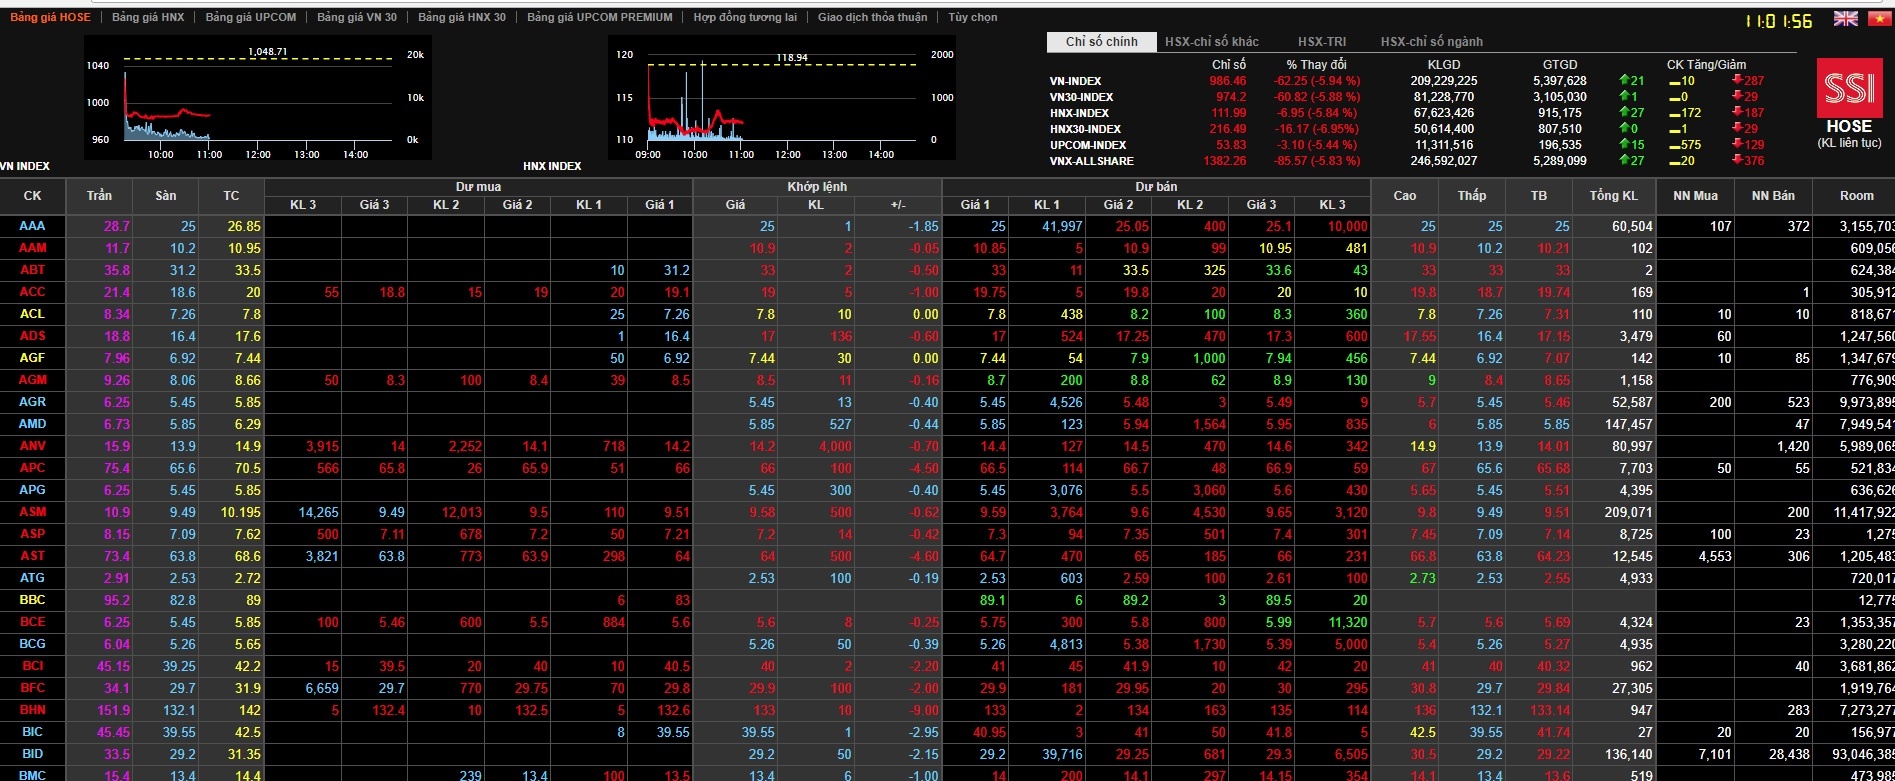
Task: Click the CK column header
Action: pyautogui.click(x=32, y=196)
